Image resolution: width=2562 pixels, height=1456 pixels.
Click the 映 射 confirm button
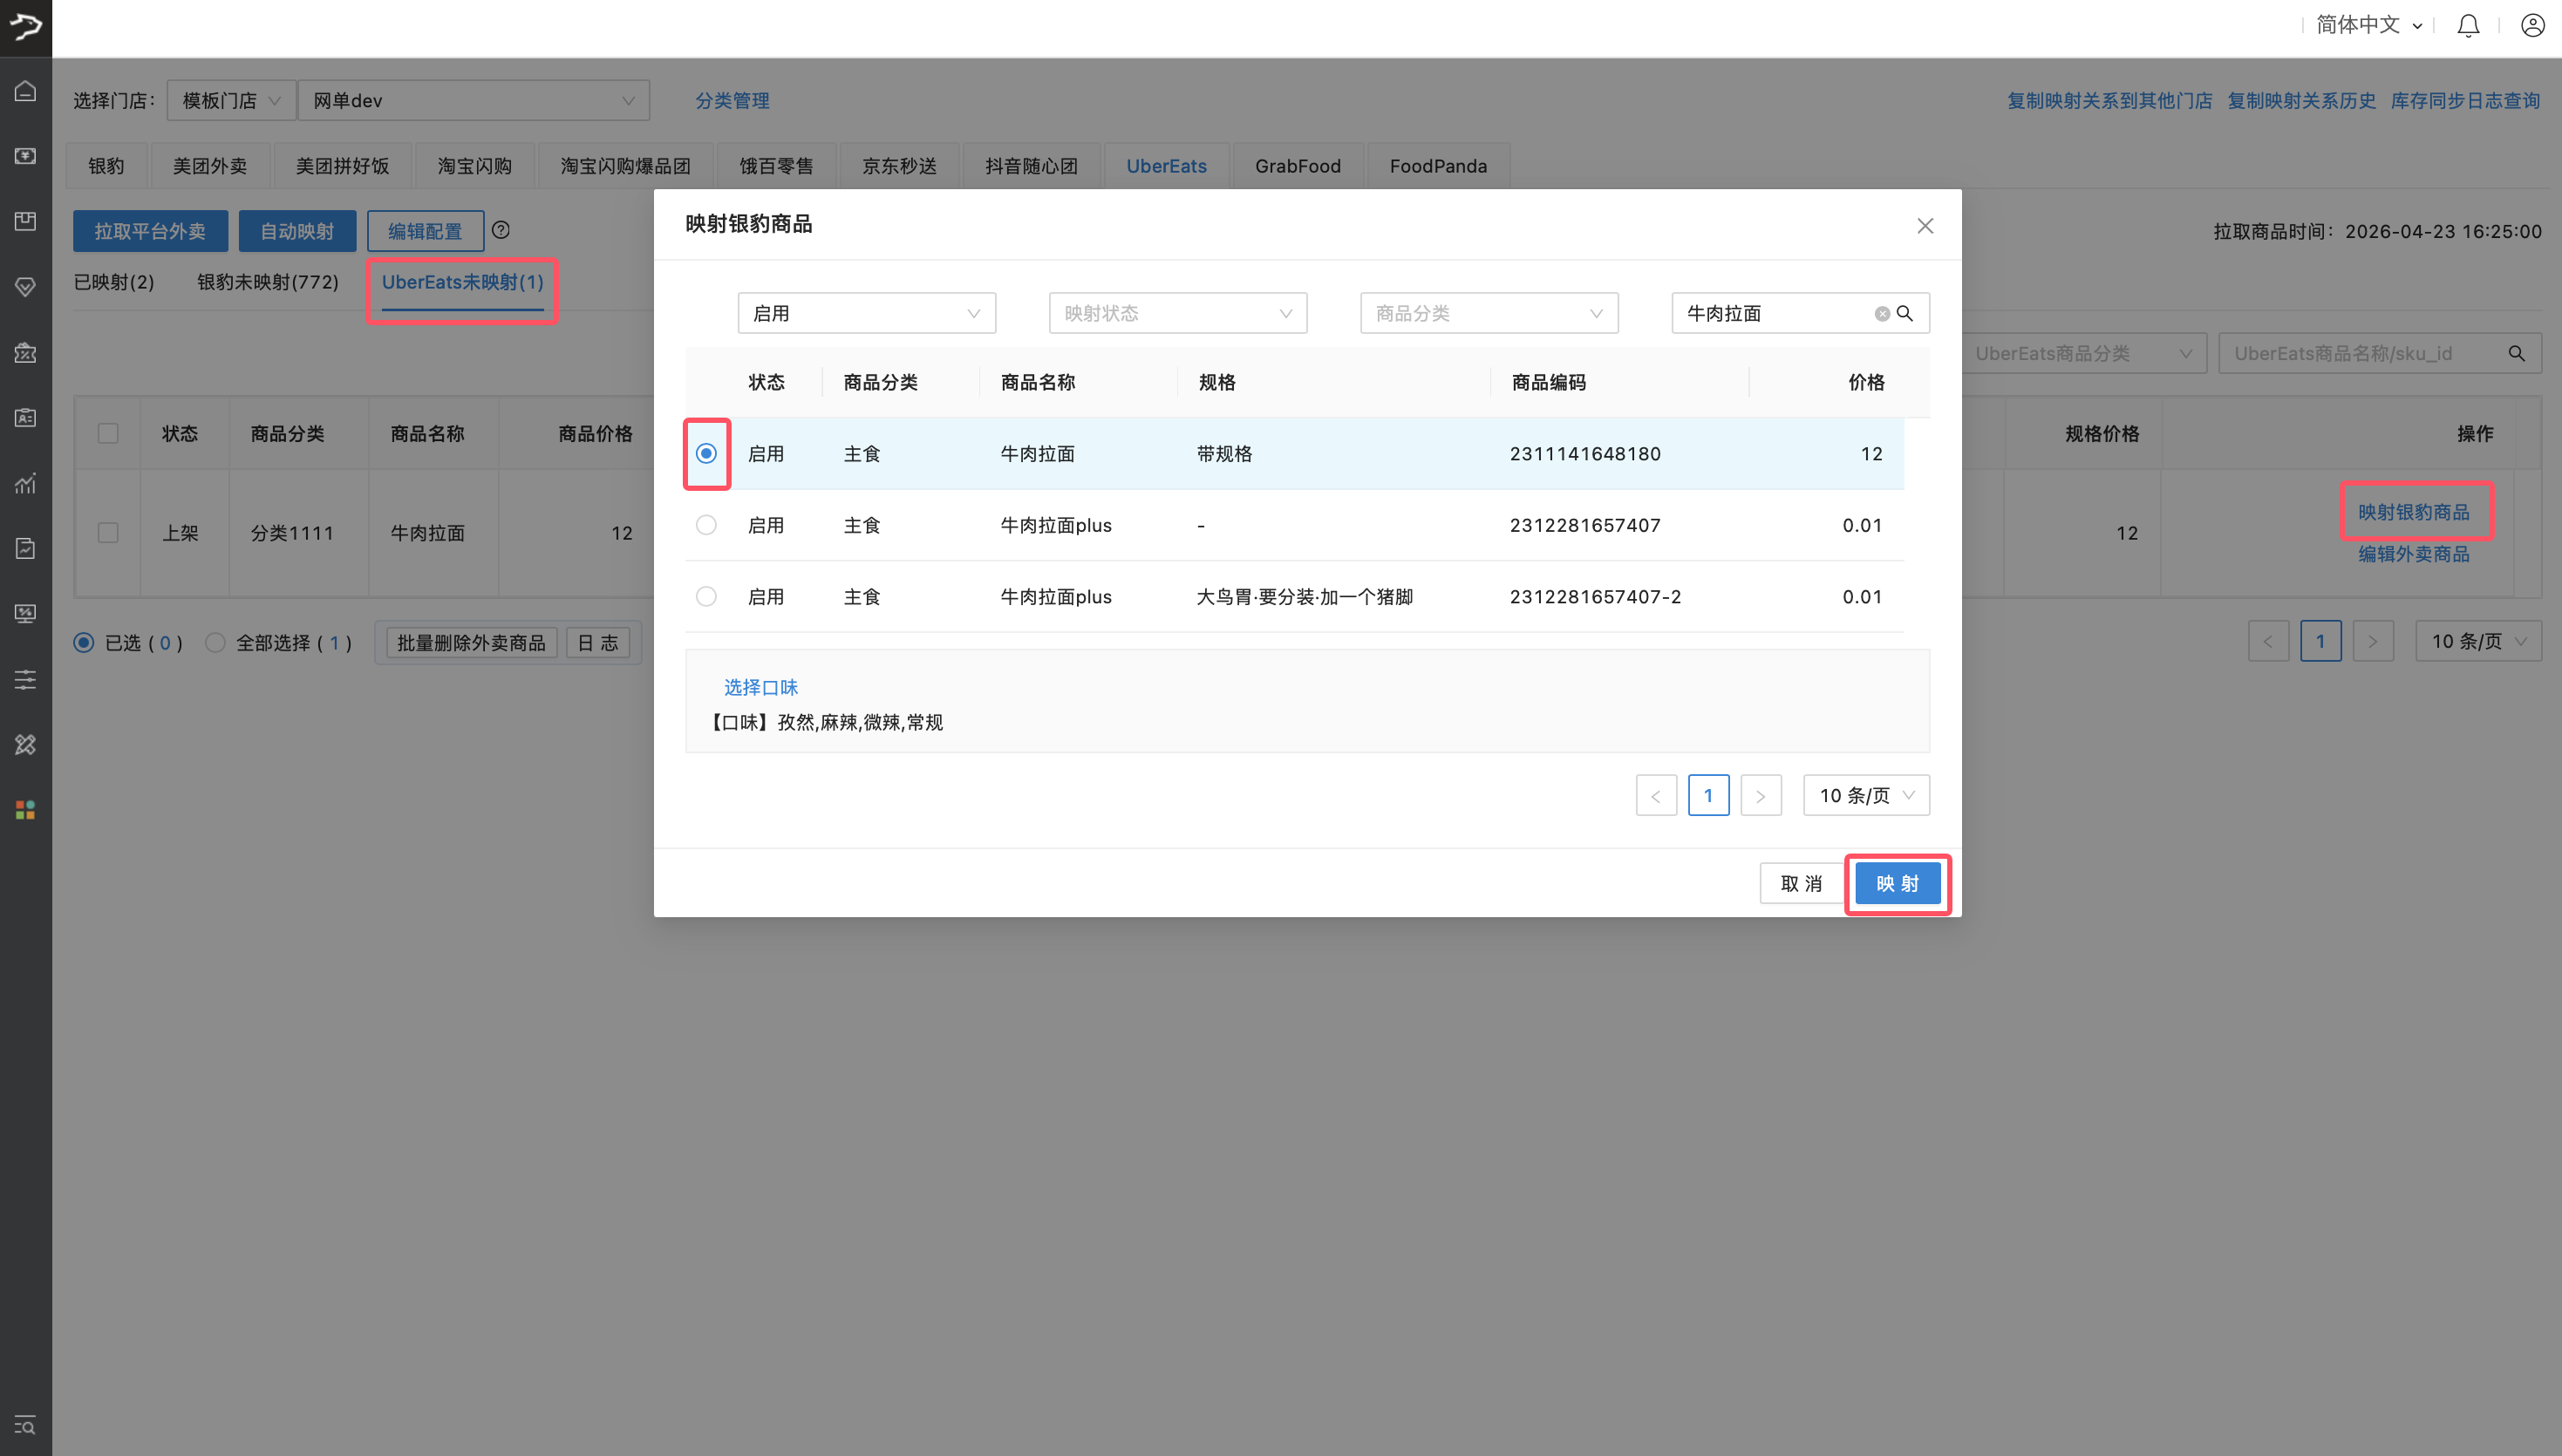coord(1898,883)
